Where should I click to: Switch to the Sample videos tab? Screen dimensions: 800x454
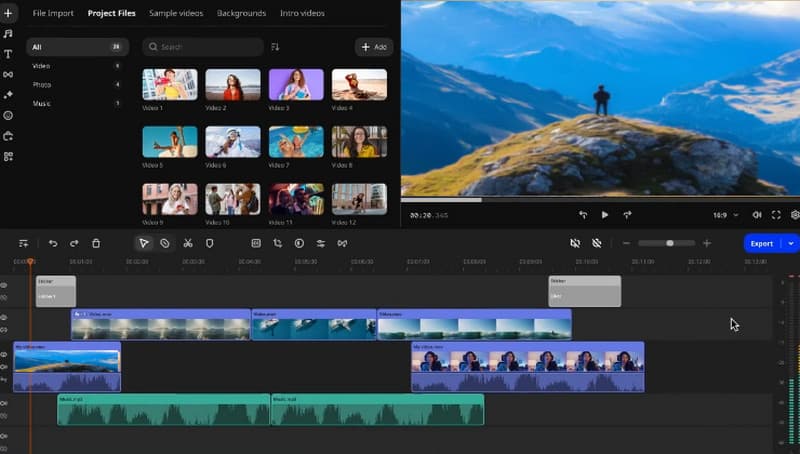(176, 13)
